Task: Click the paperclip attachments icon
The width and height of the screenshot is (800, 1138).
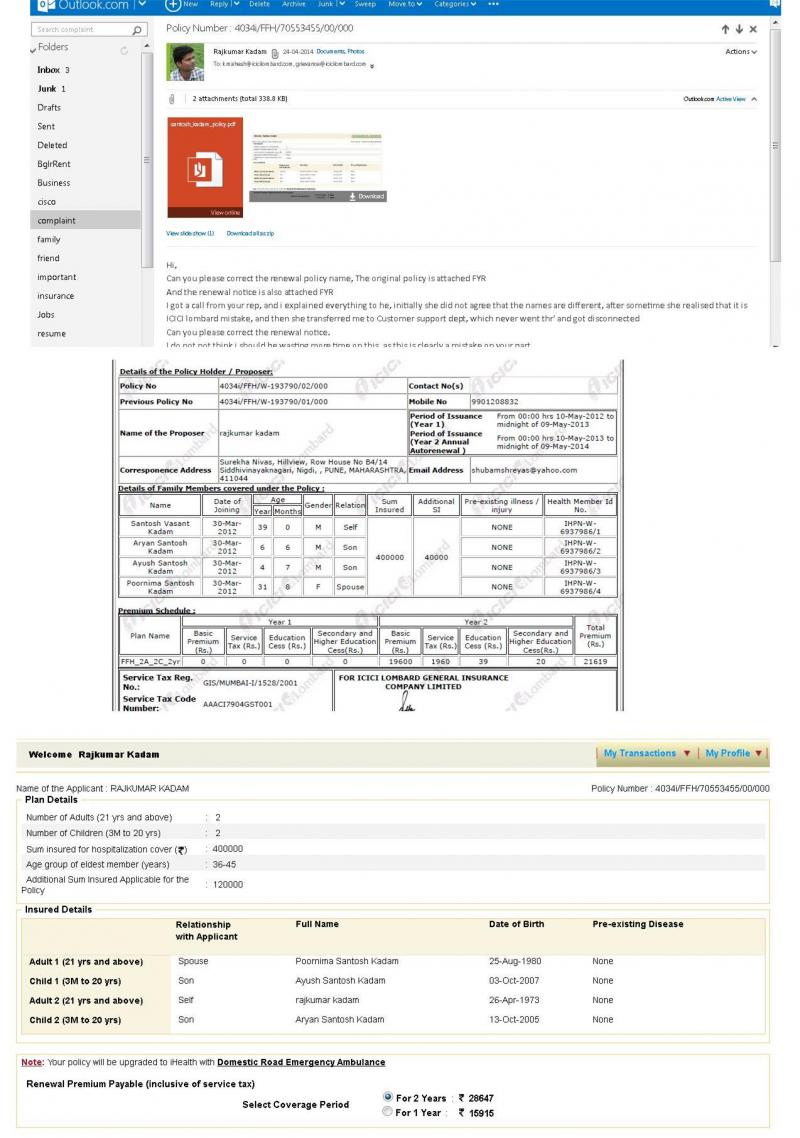Action: [x=172, y=99]
